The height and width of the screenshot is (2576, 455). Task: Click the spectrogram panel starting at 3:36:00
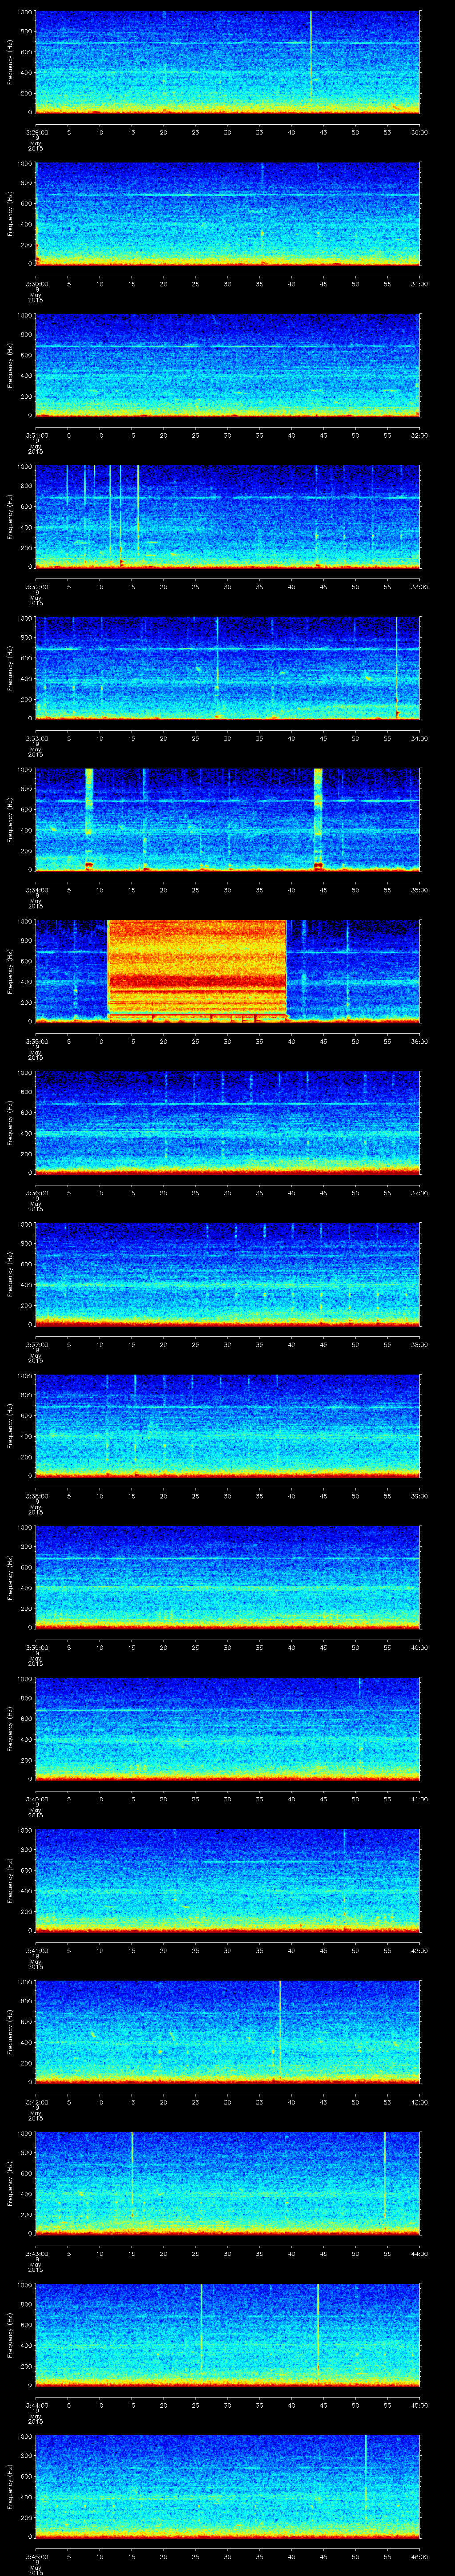(x=228, y=1123)
